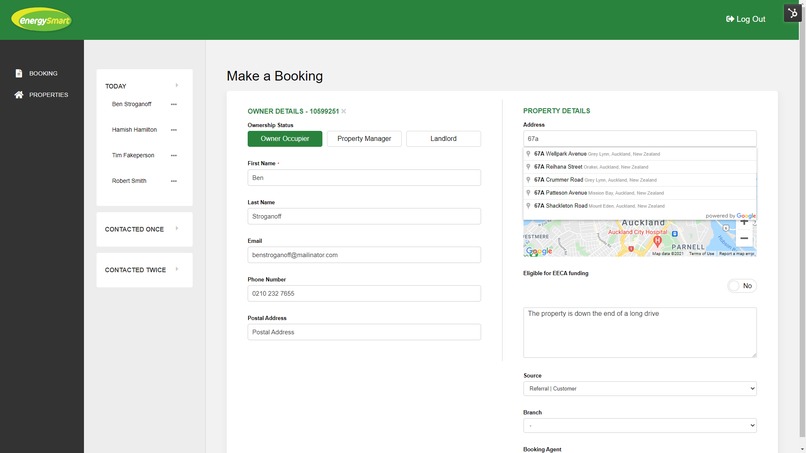806x453 pixels.
Task: Choose 67A Patteson Avenue suggestion
Action: 639,193
